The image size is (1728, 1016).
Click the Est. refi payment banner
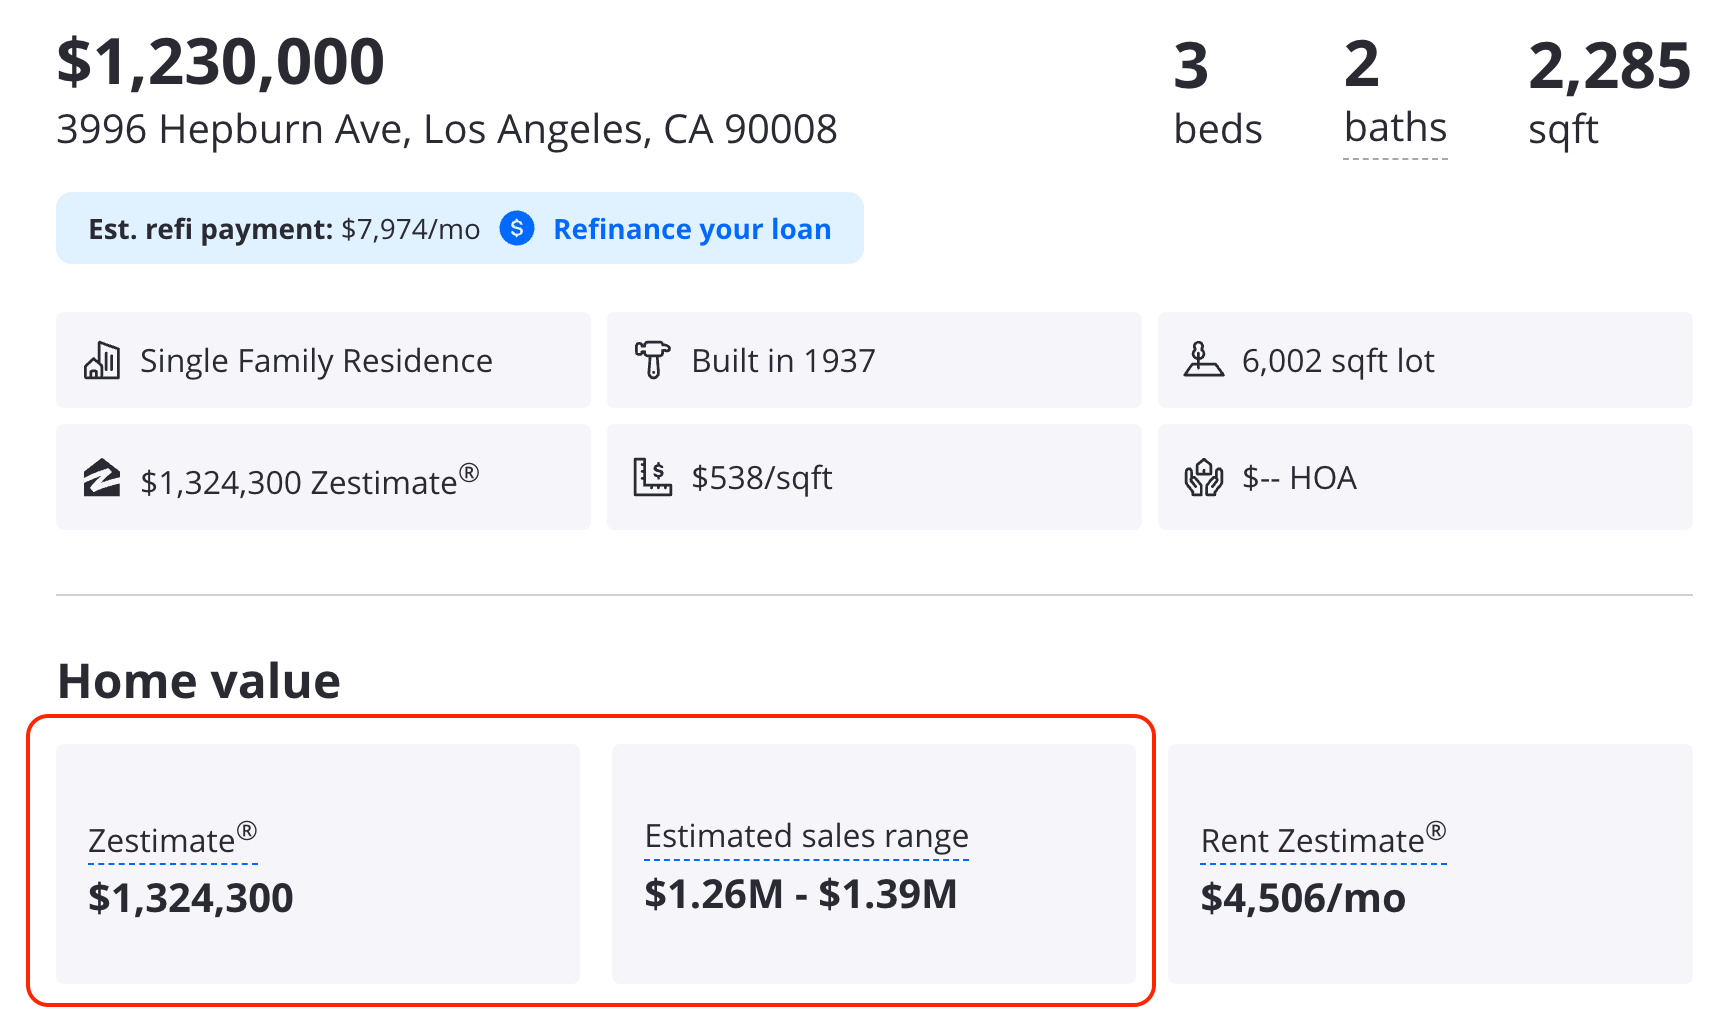(284, 229)
